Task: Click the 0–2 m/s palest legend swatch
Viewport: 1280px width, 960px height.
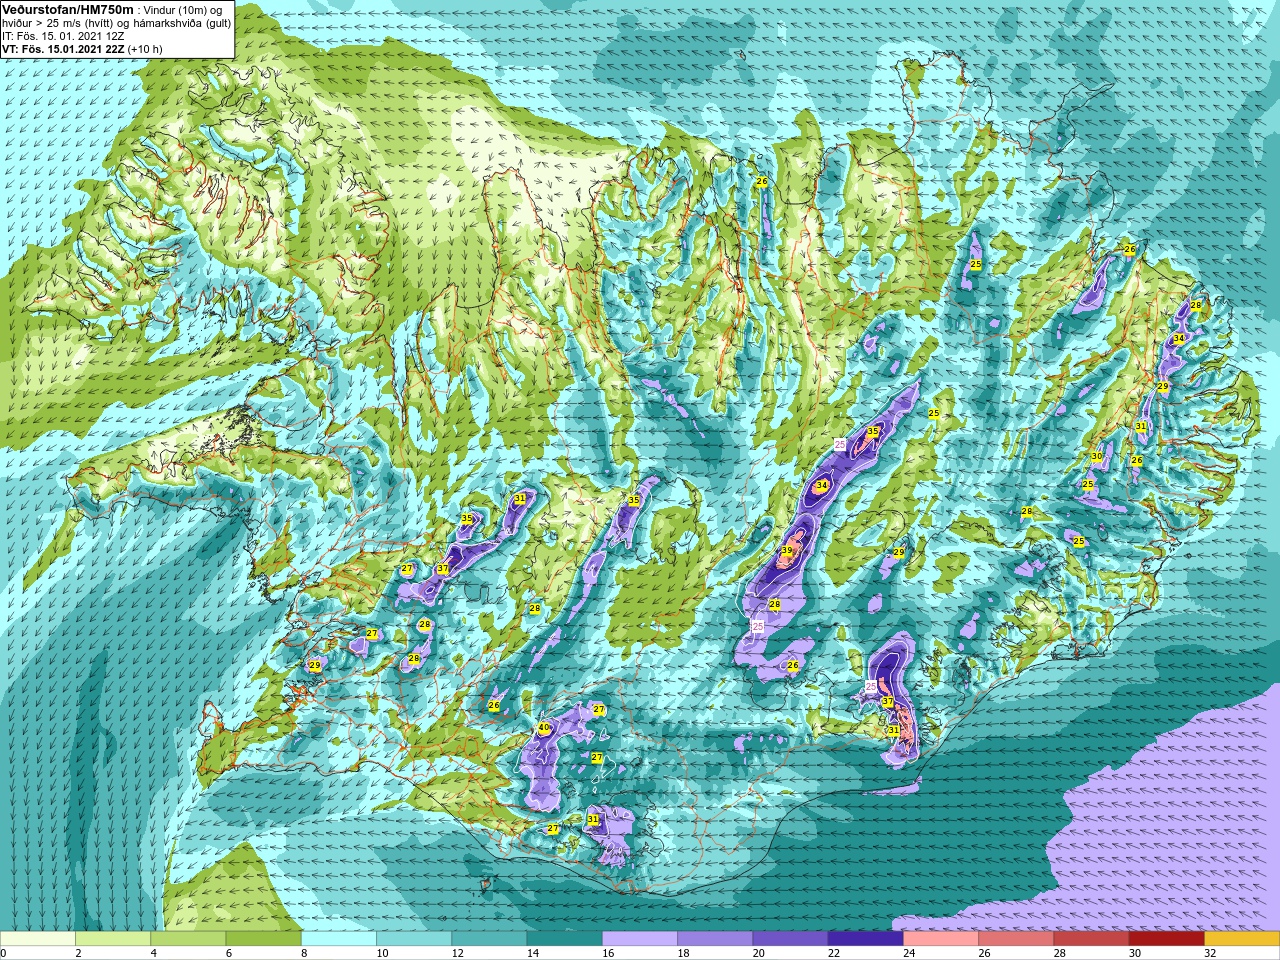Action: pos(38,939)
